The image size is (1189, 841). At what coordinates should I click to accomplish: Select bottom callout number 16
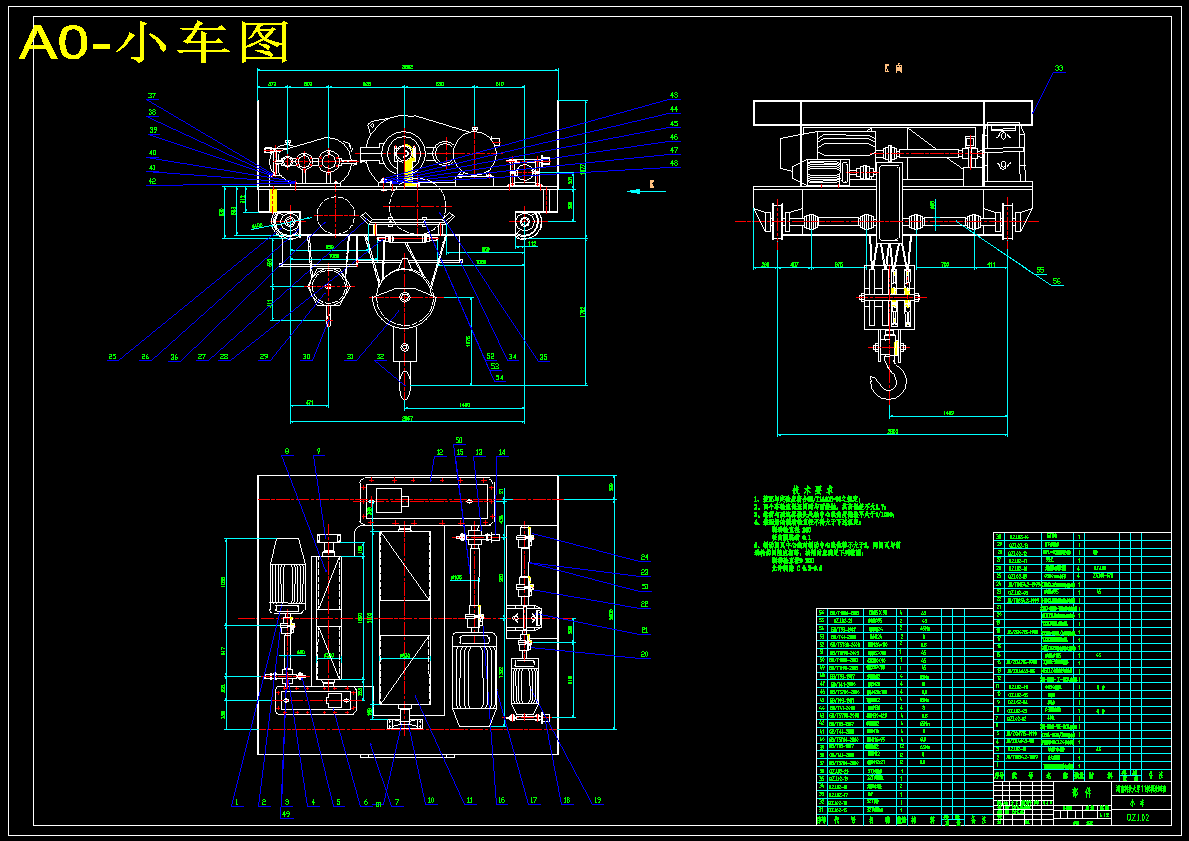point(501,799)
